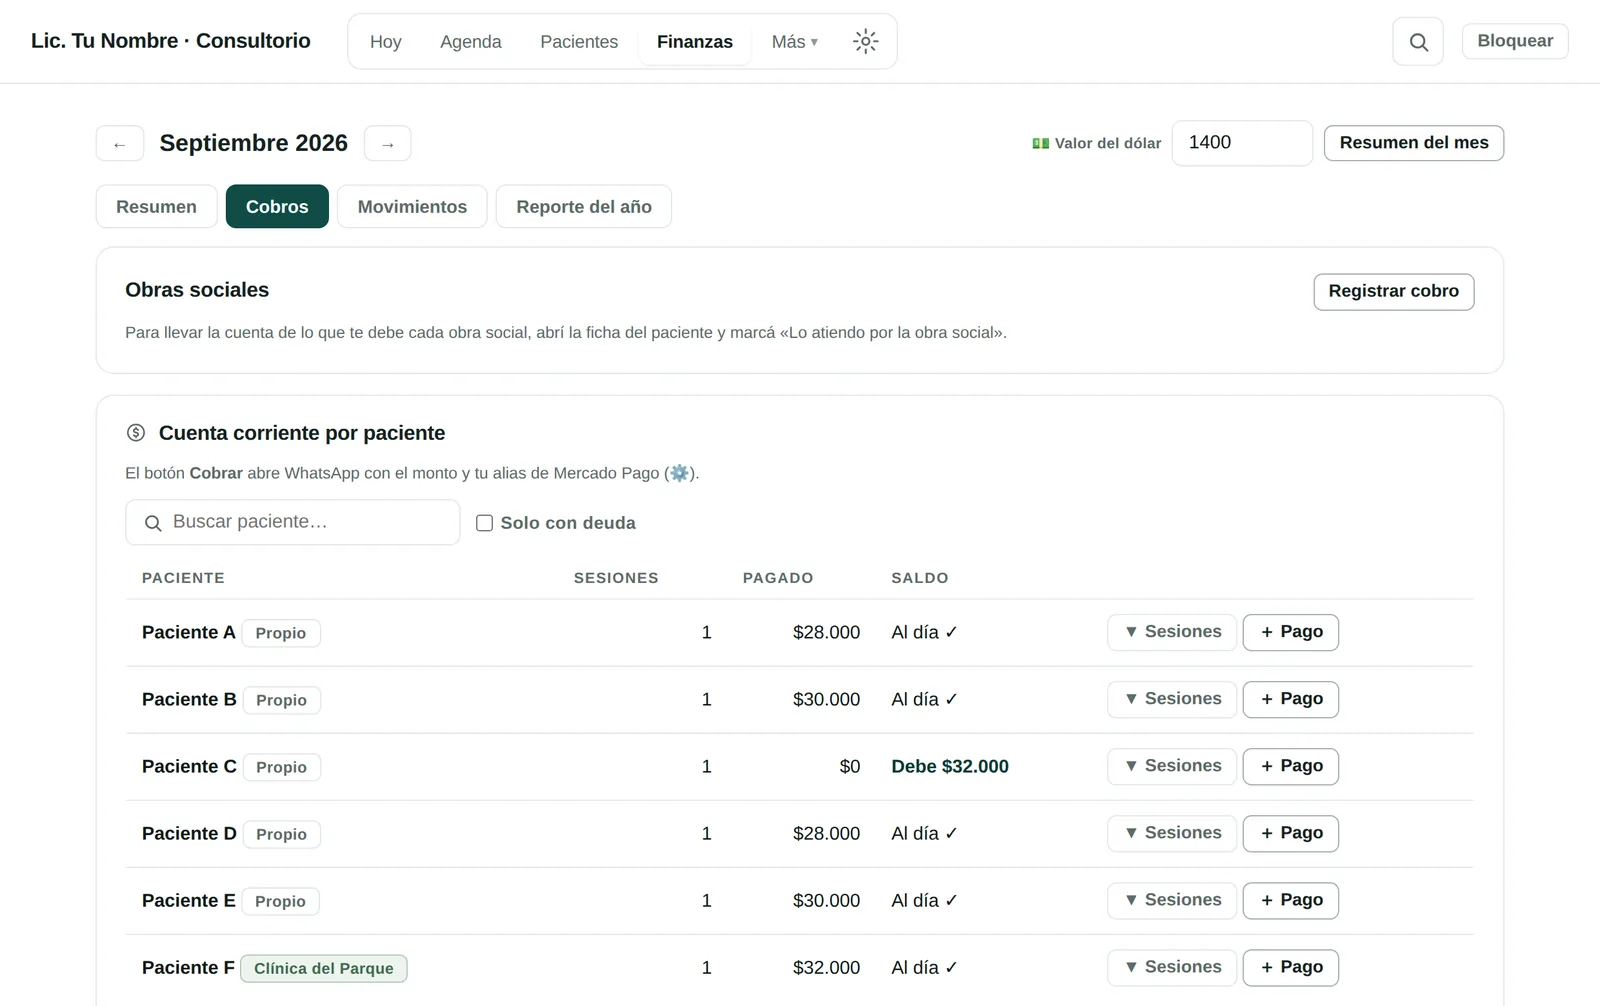The image size is (1600, 1006).
Task: Enable the Solo con deuda checkbox
Action: click(x=484, y=523)
